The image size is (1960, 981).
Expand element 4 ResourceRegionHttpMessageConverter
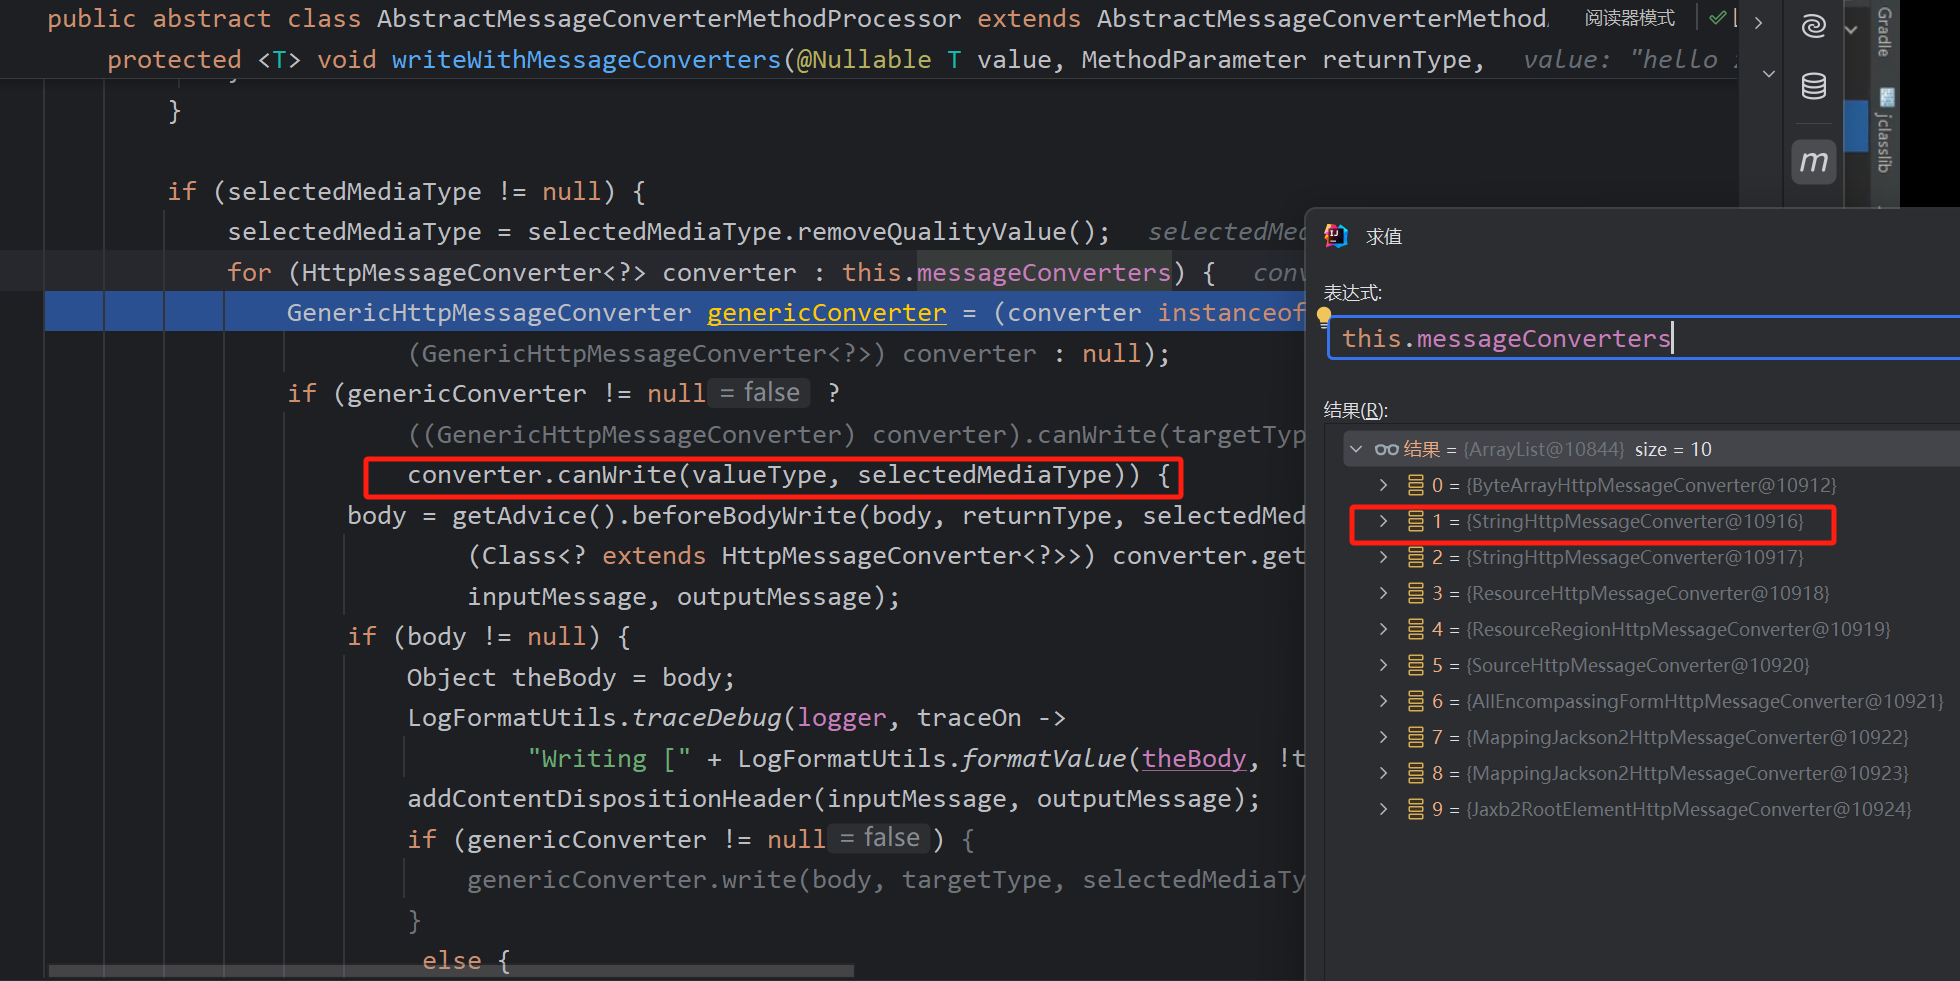tap(1384, 629)
